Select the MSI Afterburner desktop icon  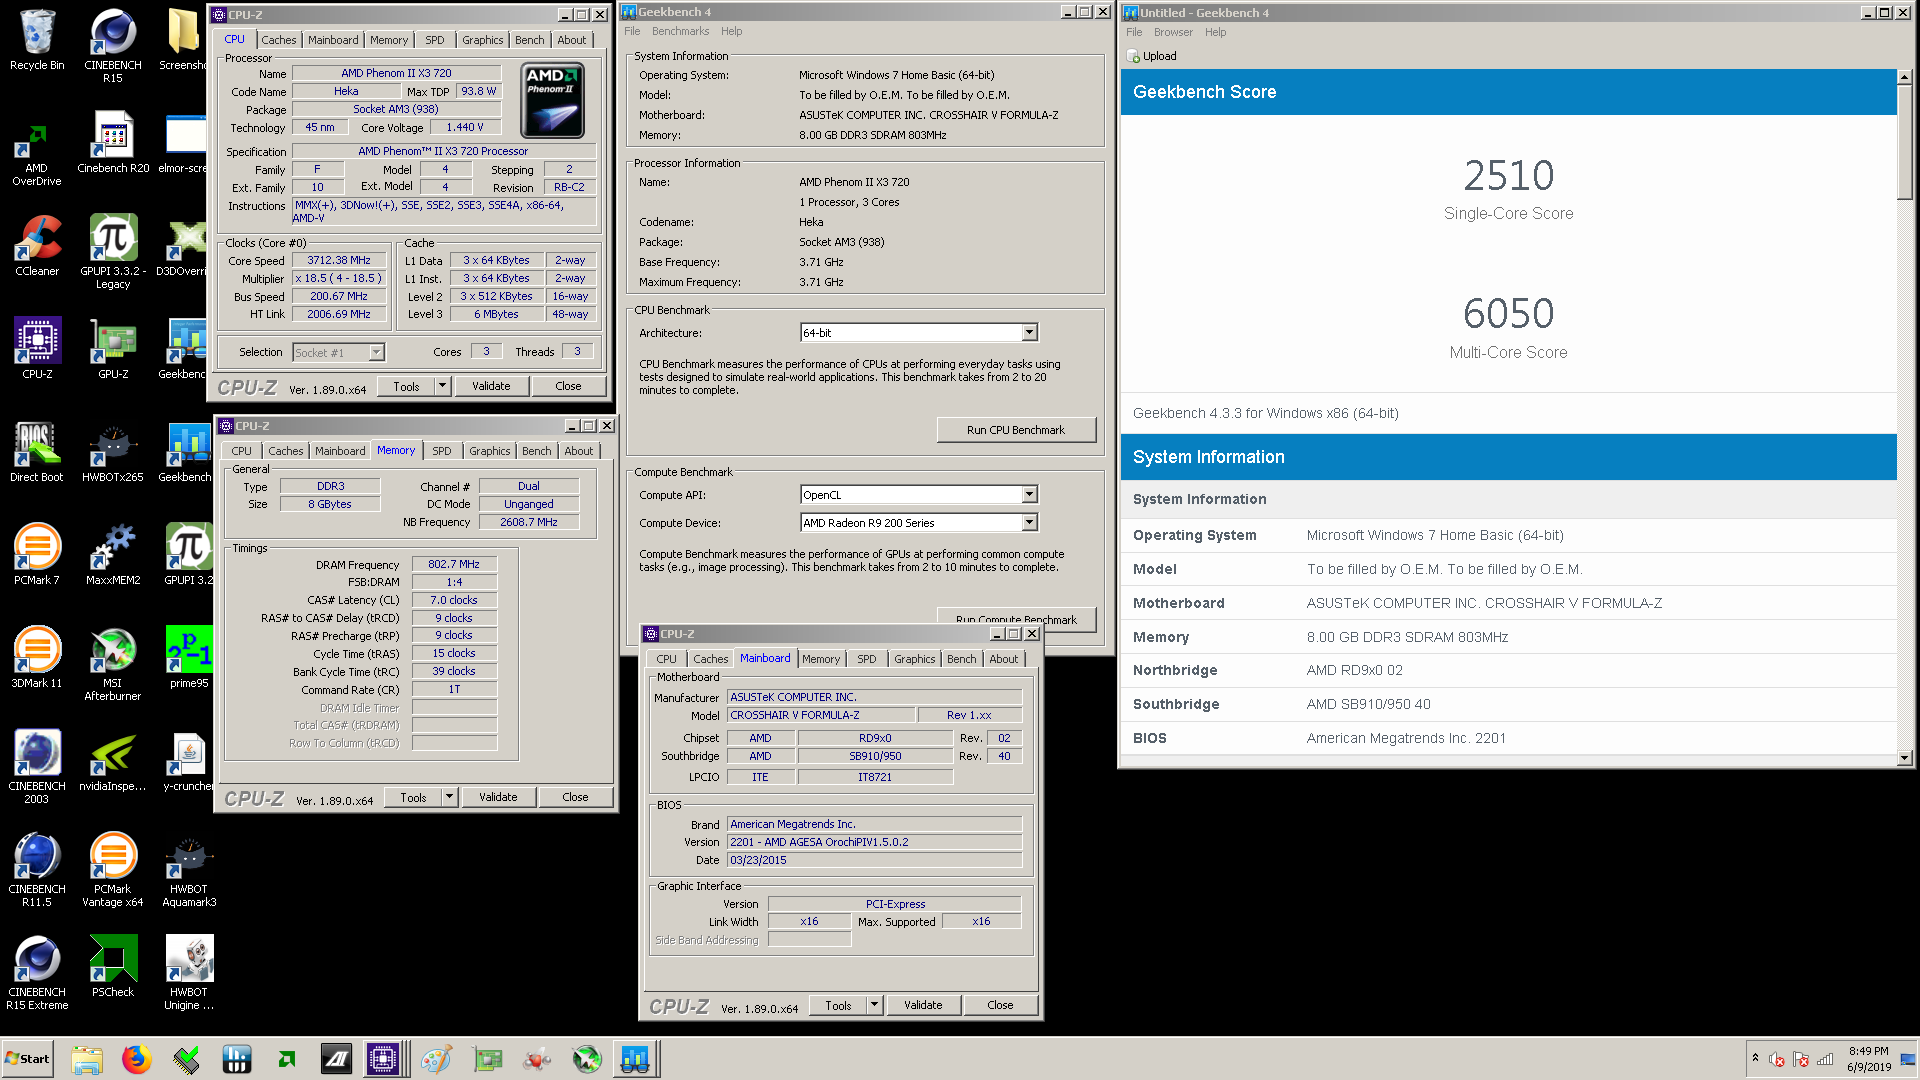pyautogui.click(x=113, y=664)
